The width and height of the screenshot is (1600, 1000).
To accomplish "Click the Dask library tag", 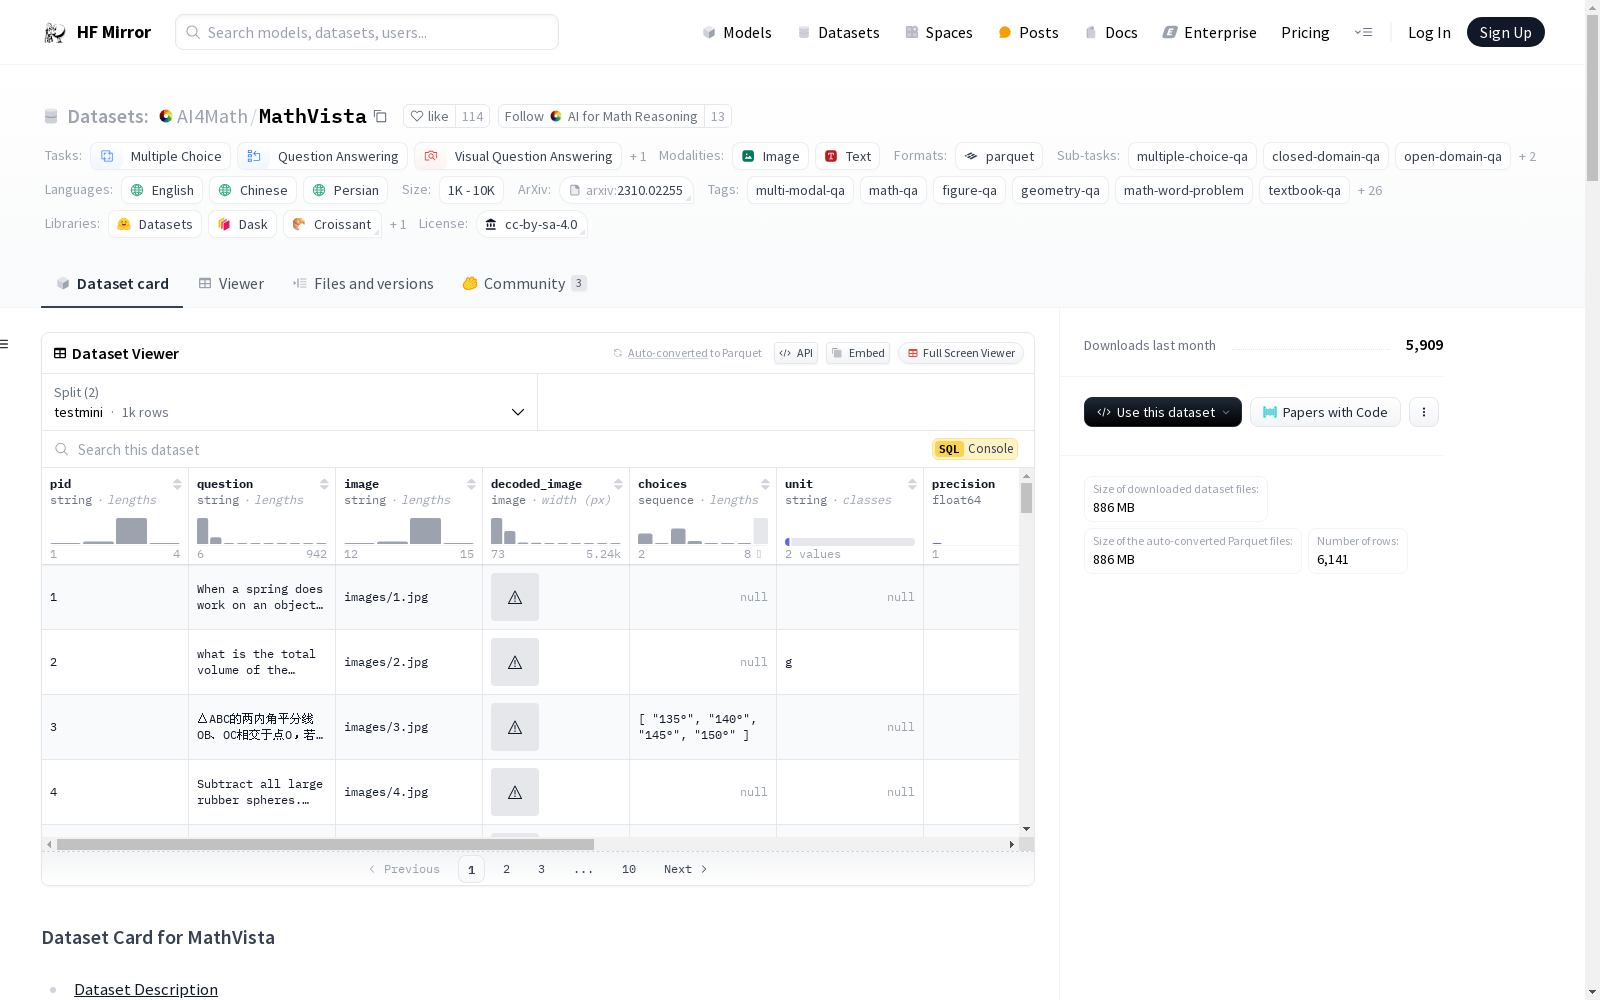I will [242, 224].
